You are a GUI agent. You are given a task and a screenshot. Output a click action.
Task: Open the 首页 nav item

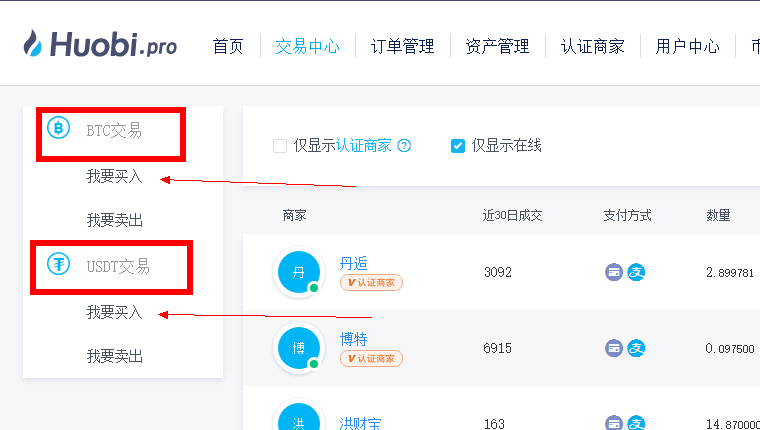click(228, 47)
